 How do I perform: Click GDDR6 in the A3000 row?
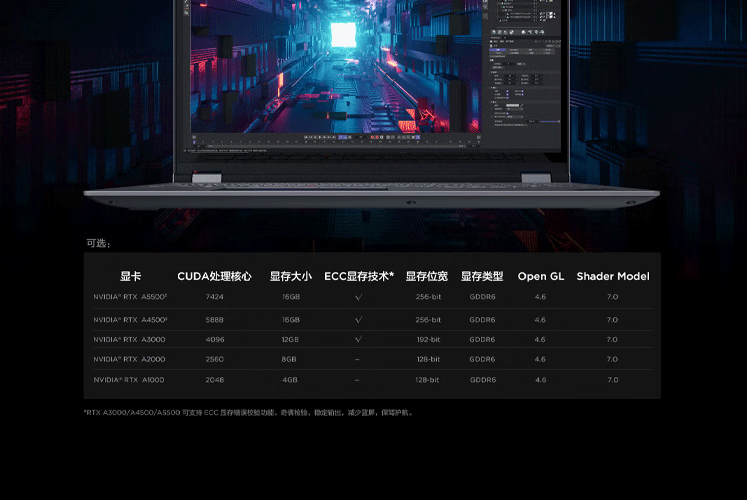(482, 340)
